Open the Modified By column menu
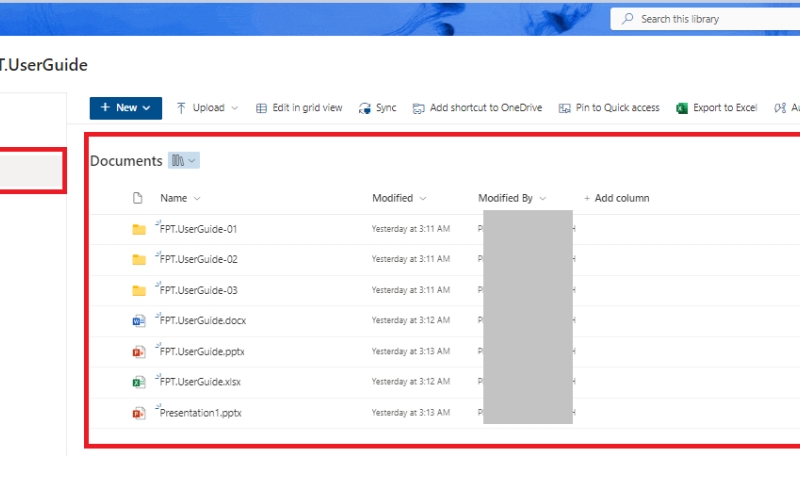800x490 pixels. coord(512,198)
